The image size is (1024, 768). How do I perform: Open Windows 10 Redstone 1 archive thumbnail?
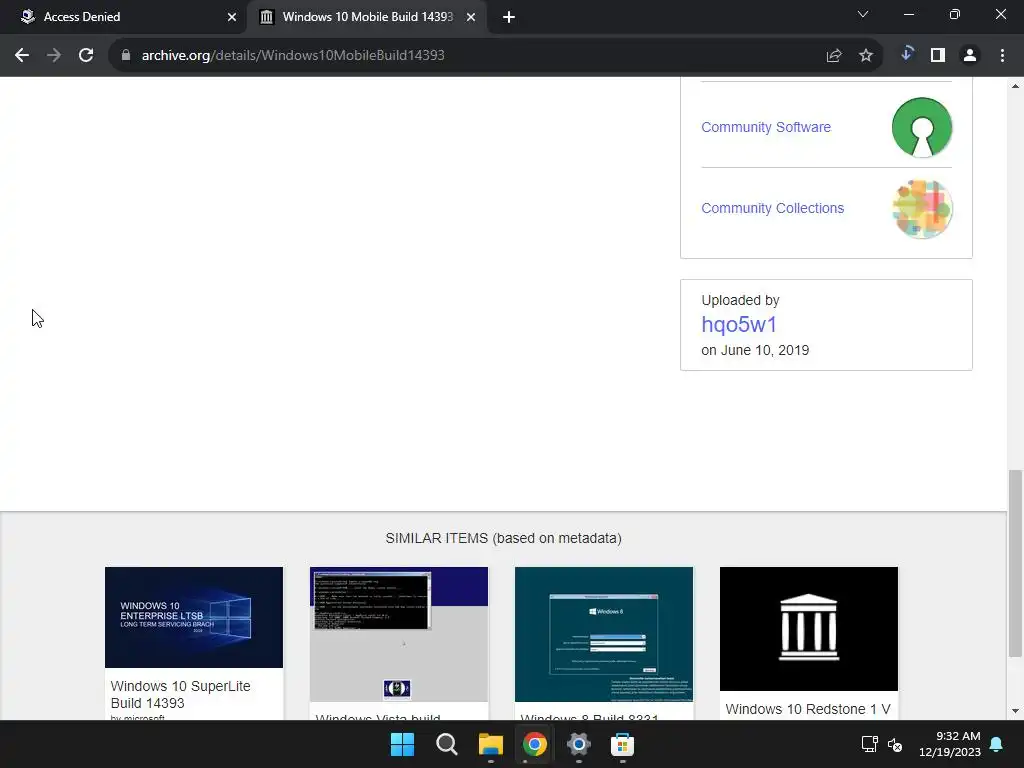[808, 628]
